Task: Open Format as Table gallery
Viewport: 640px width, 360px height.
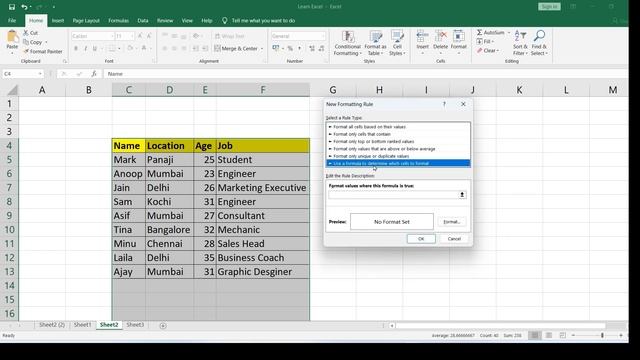Action: (x=375, y=43)
